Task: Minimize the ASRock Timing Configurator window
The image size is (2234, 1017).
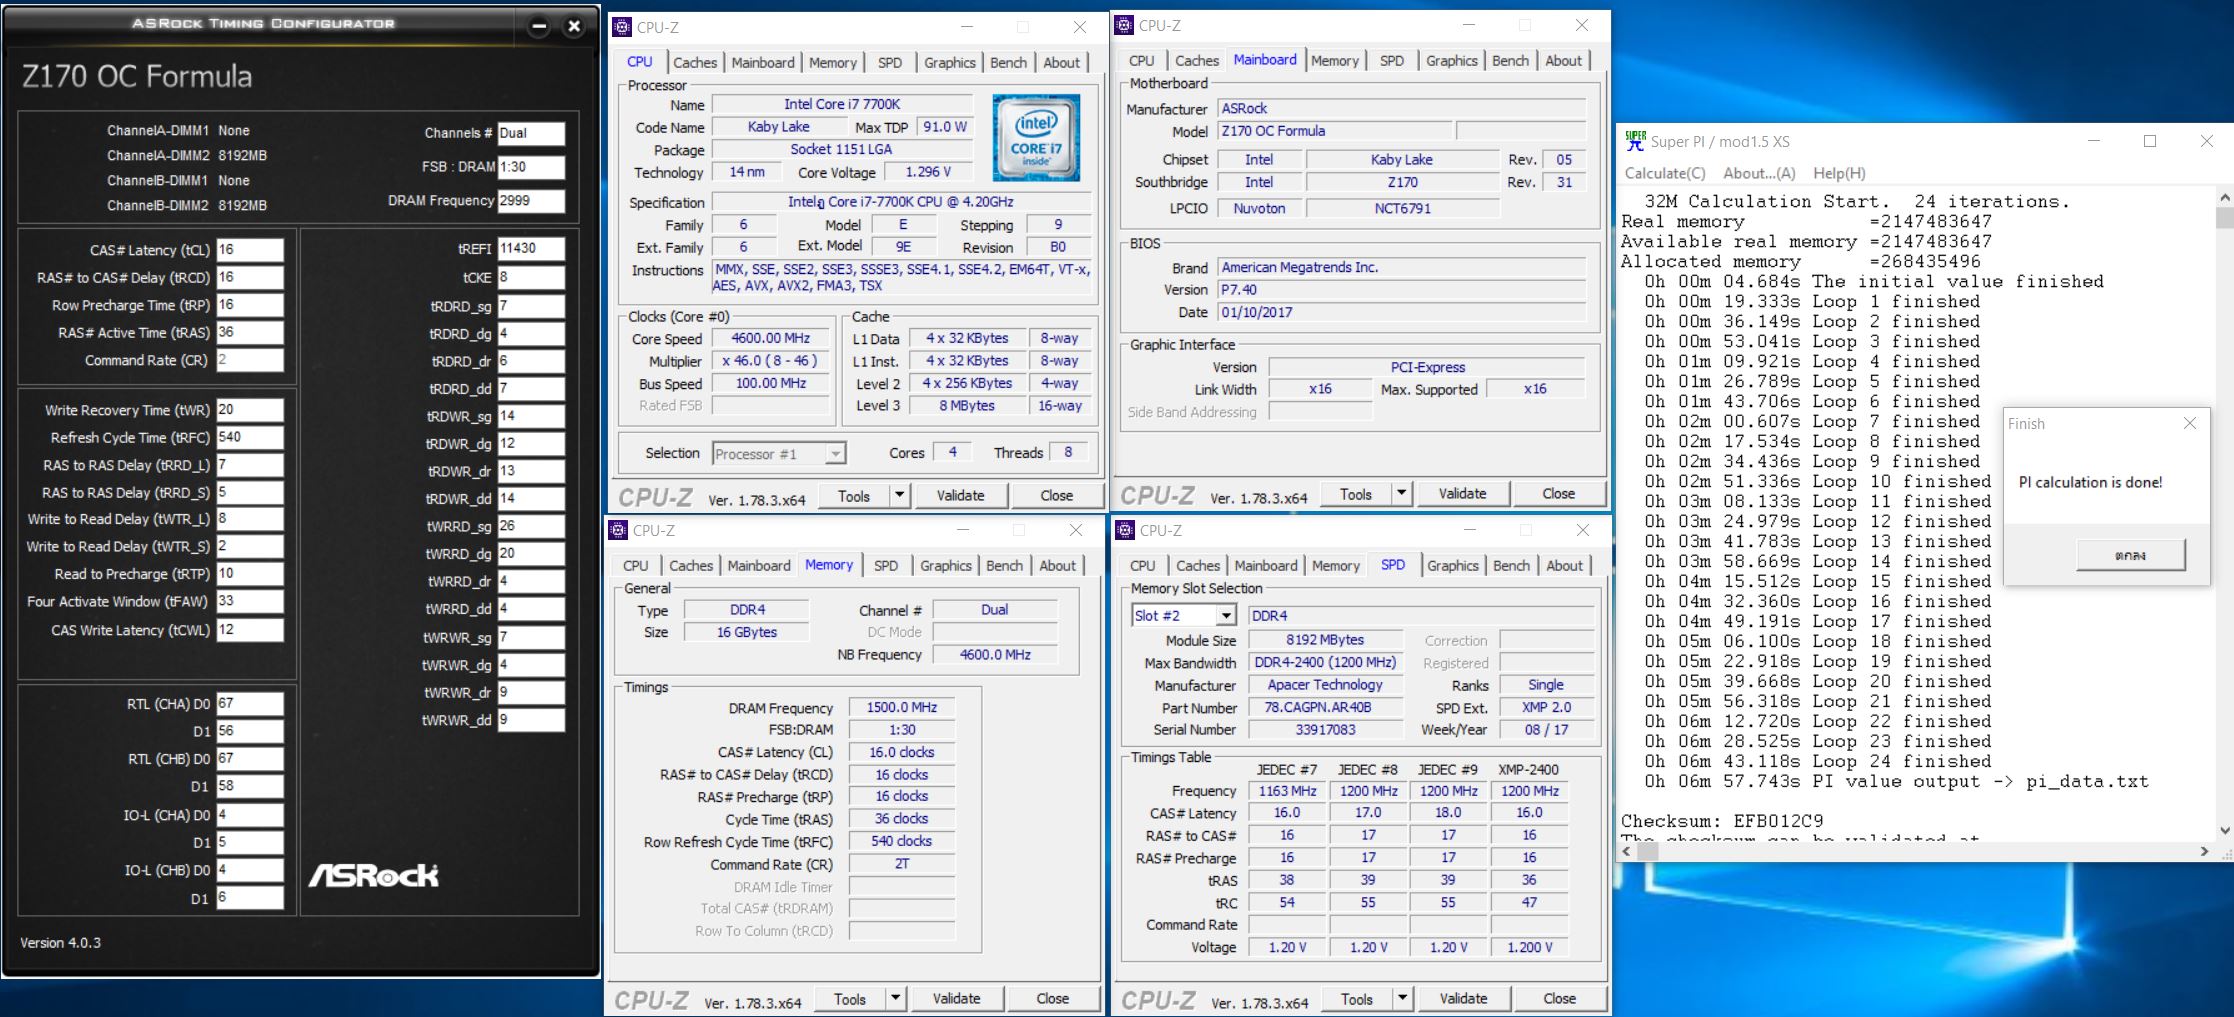Action: click(539, 27)
